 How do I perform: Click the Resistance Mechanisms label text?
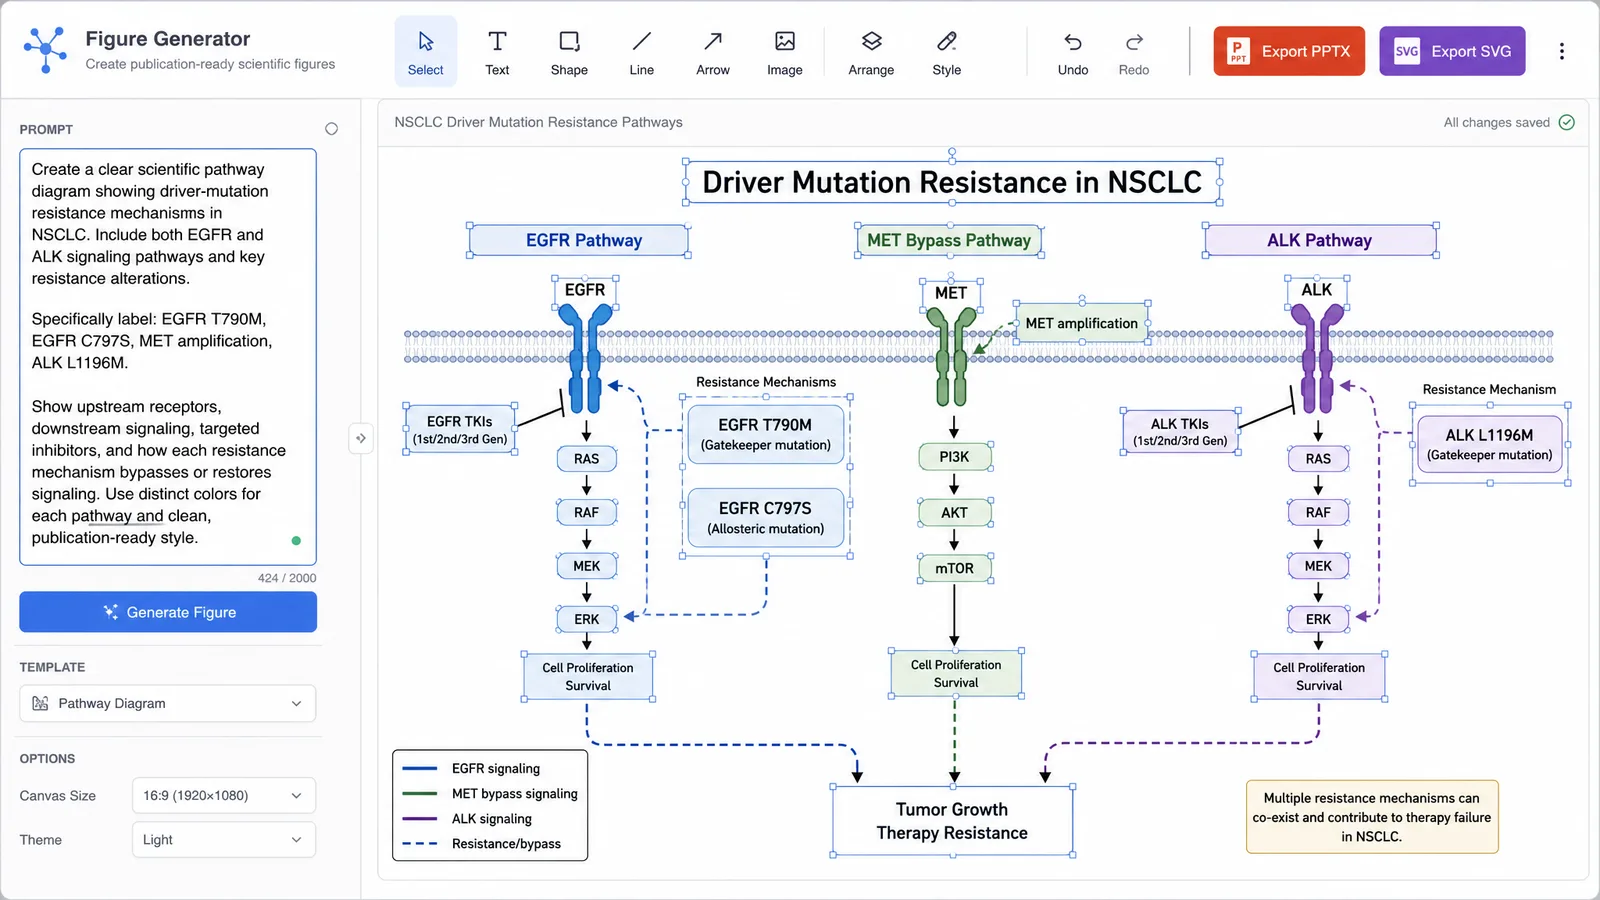click(x=766, y=382)
